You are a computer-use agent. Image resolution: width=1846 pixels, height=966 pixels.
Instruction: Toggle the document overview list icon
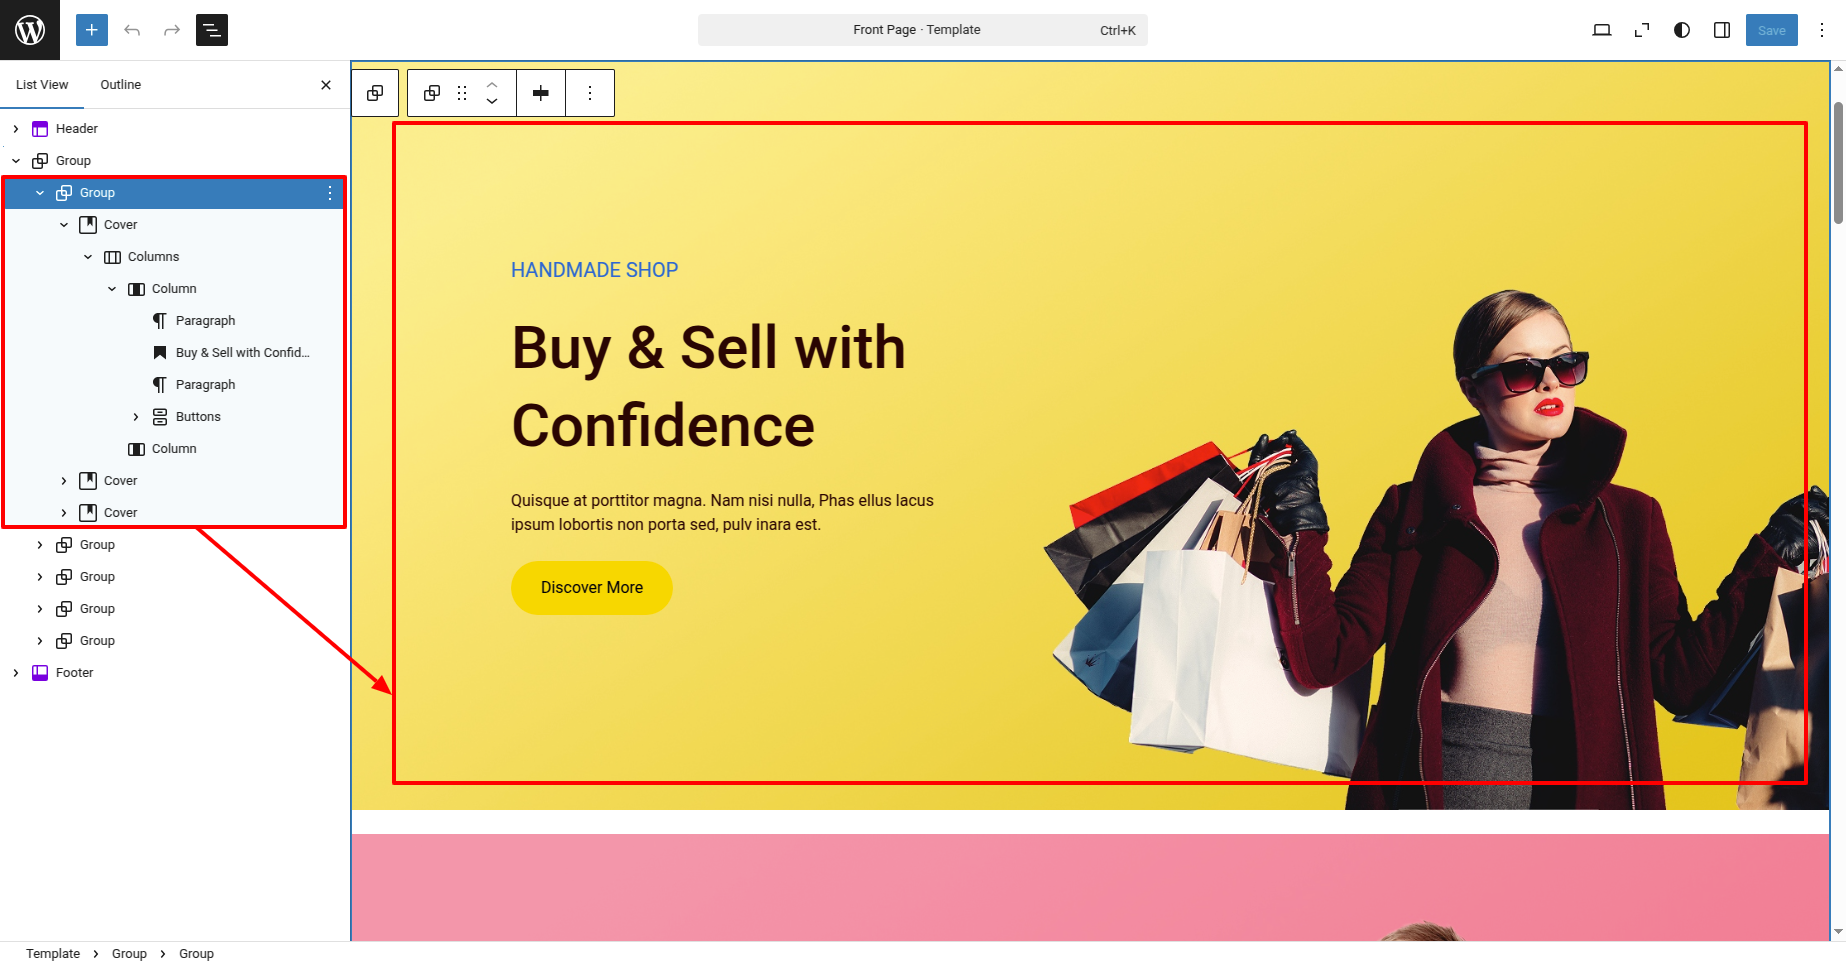[212, 30]
